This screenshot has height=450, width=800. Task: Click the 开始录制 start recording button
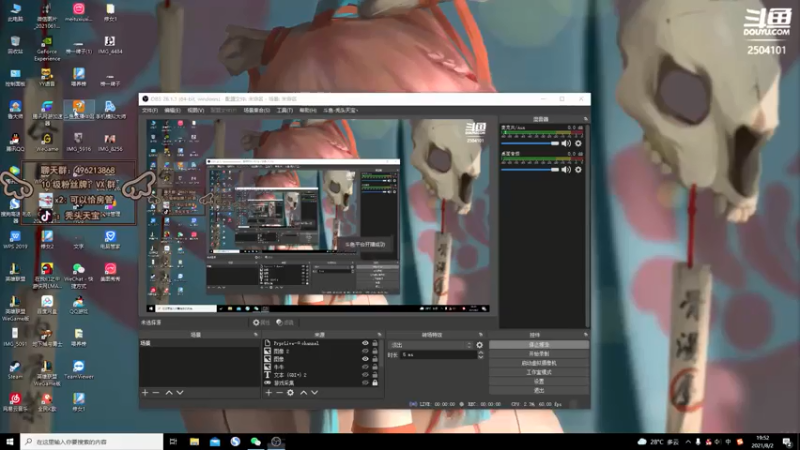[x=539, y=354]
